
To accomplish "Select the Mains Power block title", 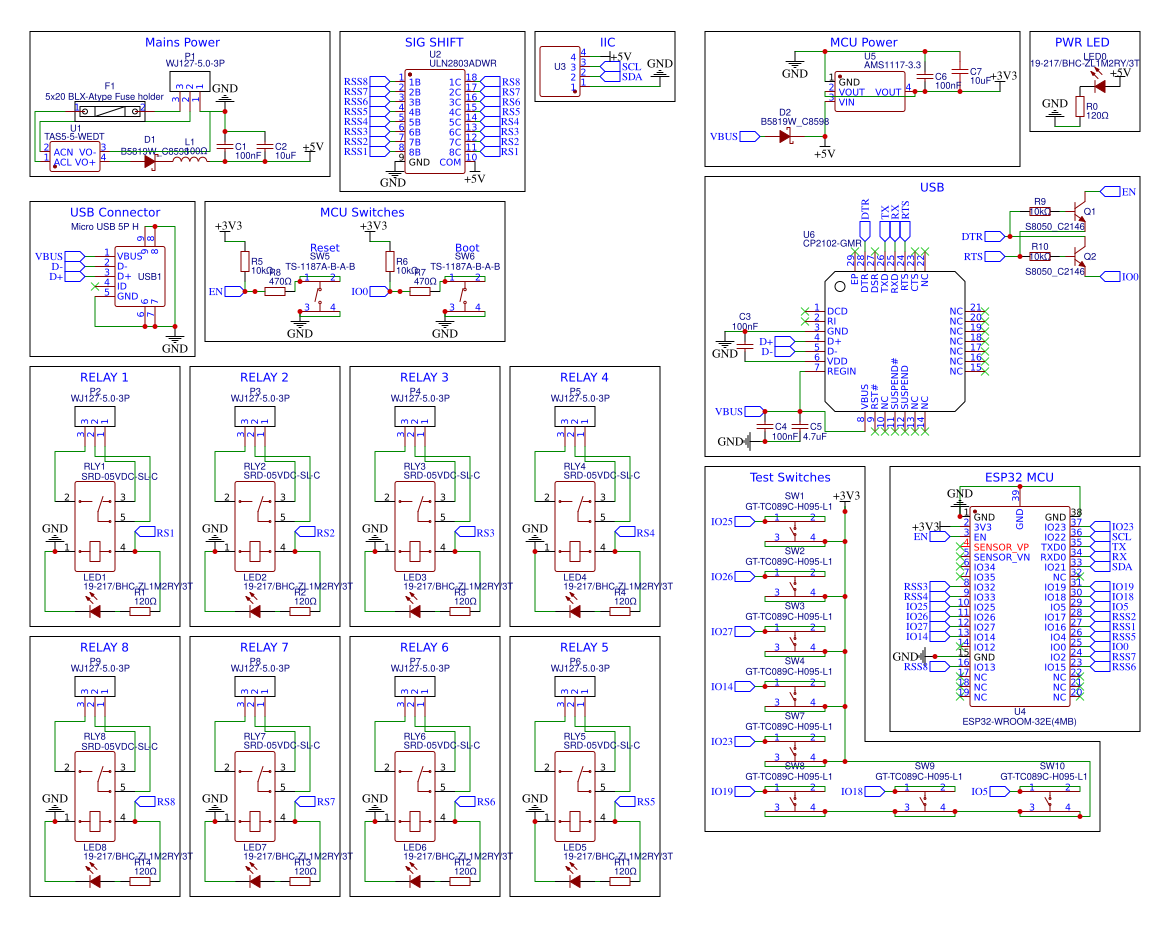I will [x=181, y=42].
